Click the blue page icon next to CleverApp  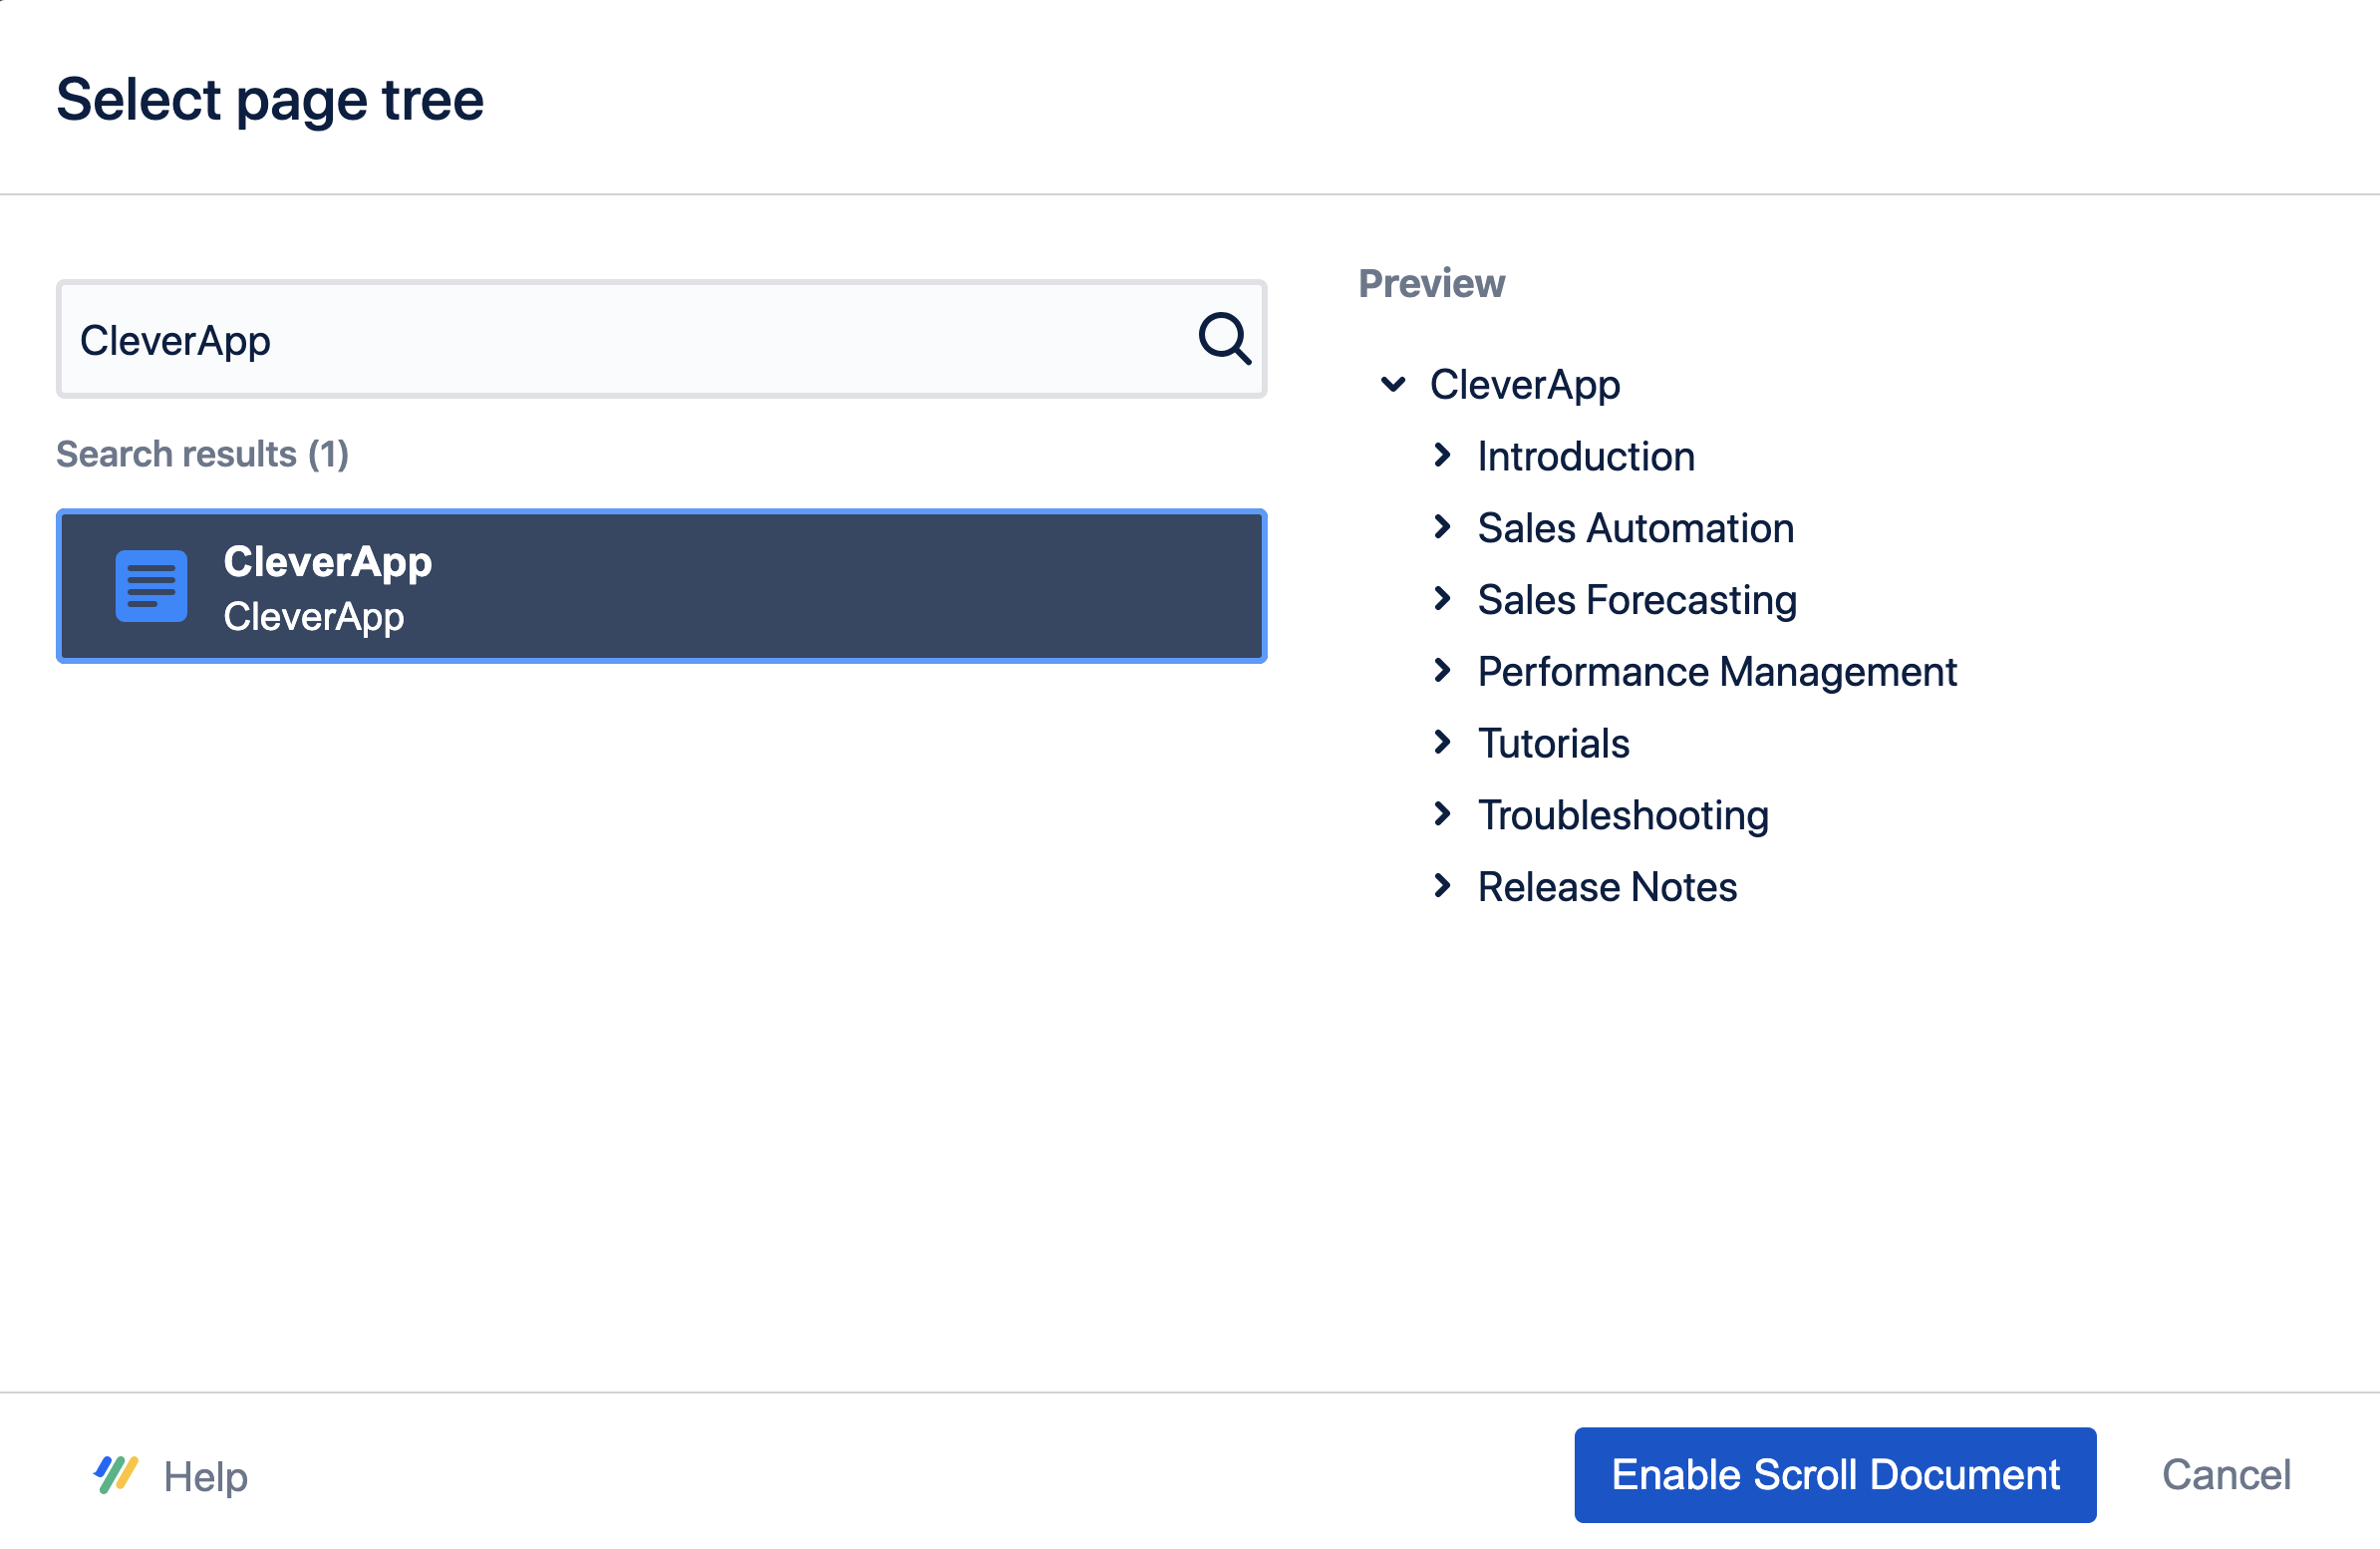click(x=150, y=586)
